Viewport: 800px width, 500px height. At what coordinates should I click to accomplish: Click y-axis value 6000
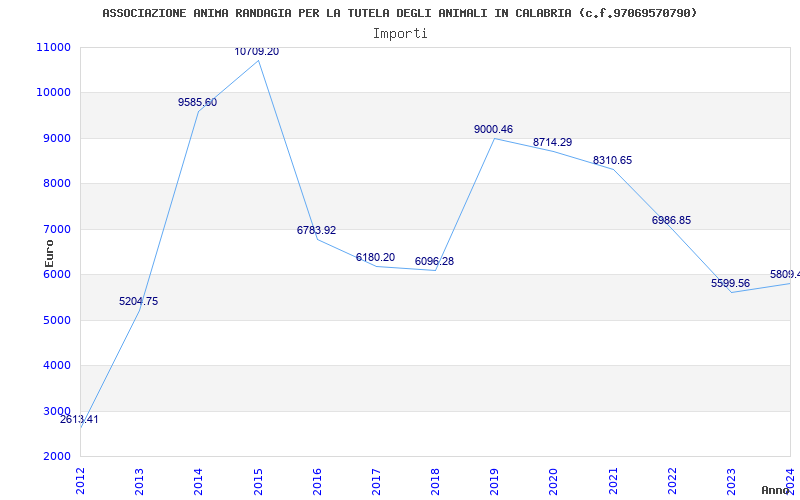click(57, 274)
